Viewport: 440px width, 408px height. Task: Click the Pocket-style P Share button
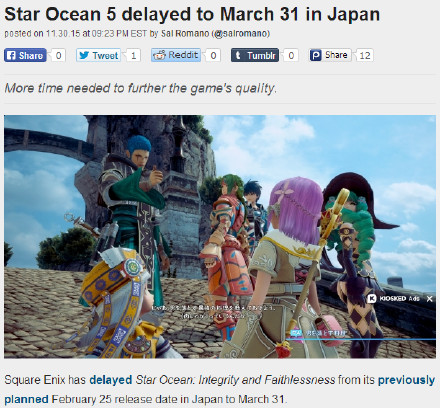(330, 55)
